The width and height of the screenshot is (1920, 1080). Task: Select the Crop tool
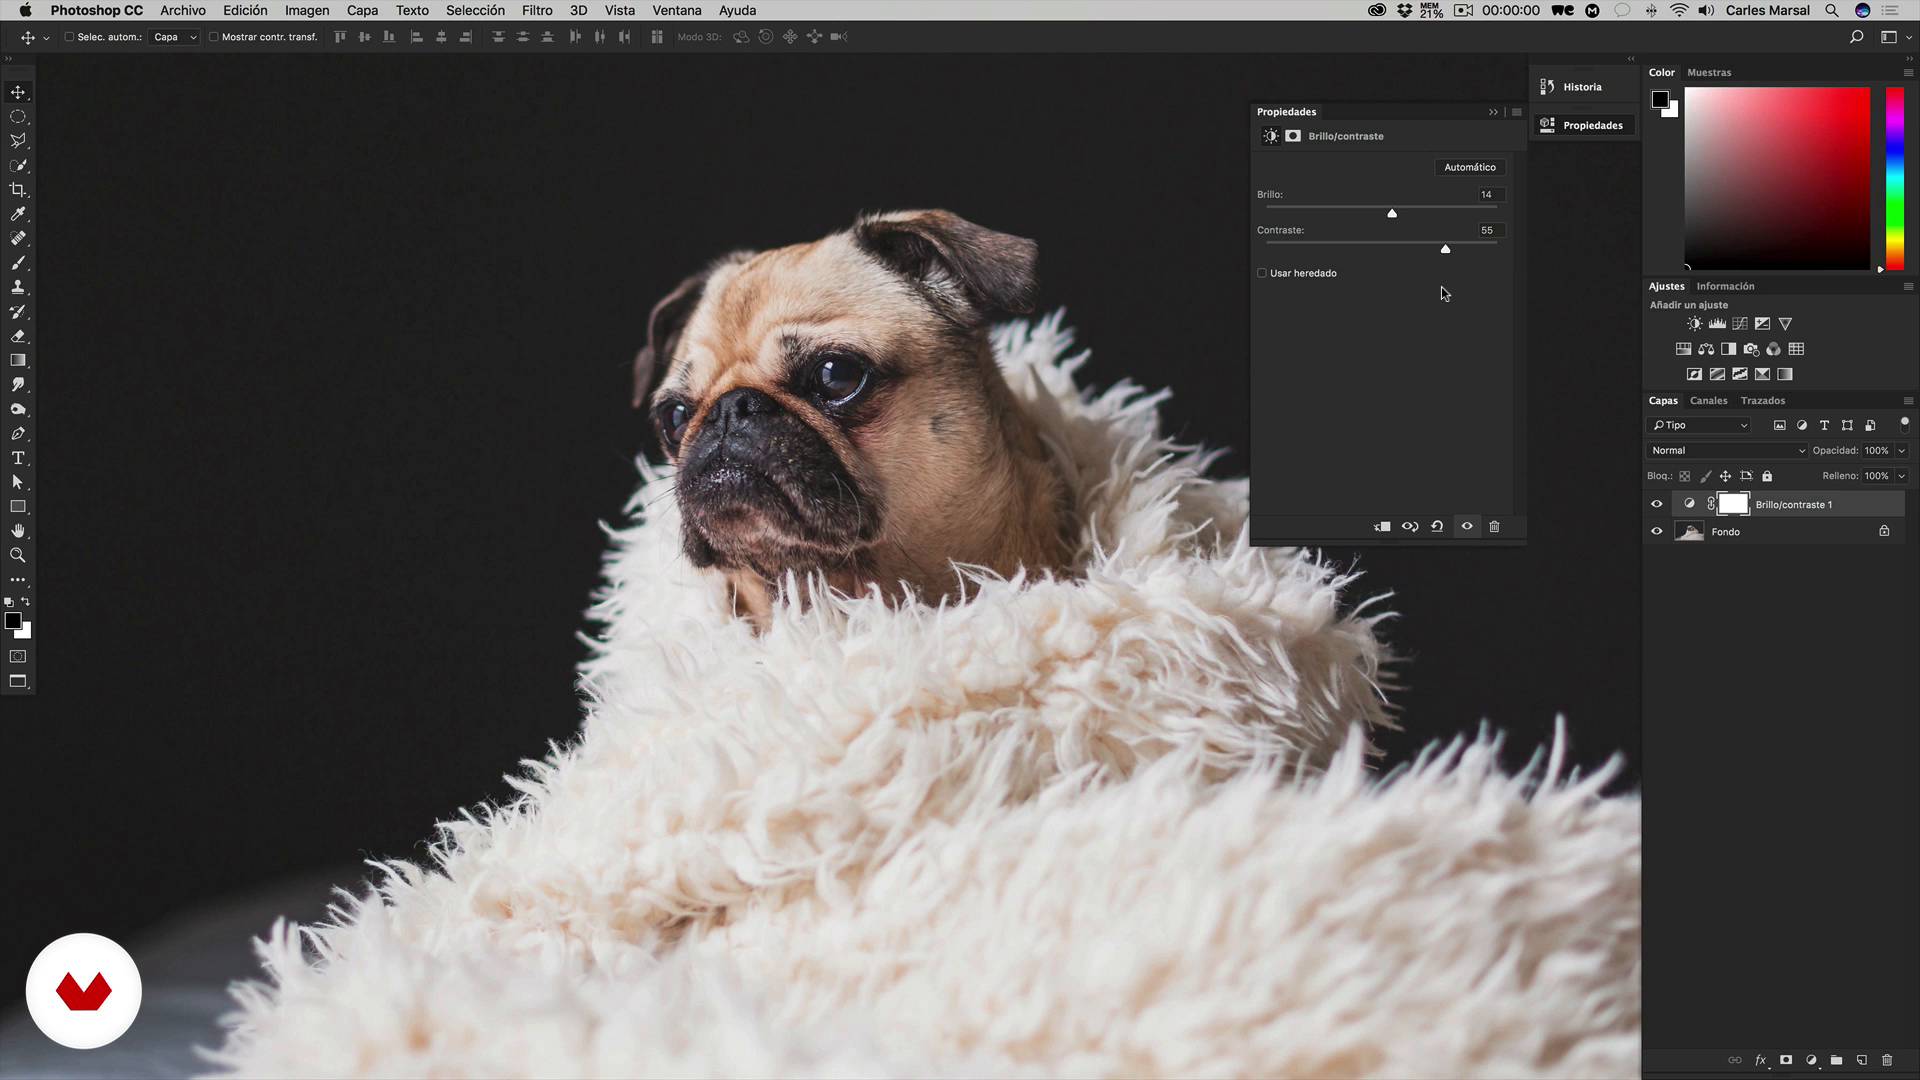(18, 190)
